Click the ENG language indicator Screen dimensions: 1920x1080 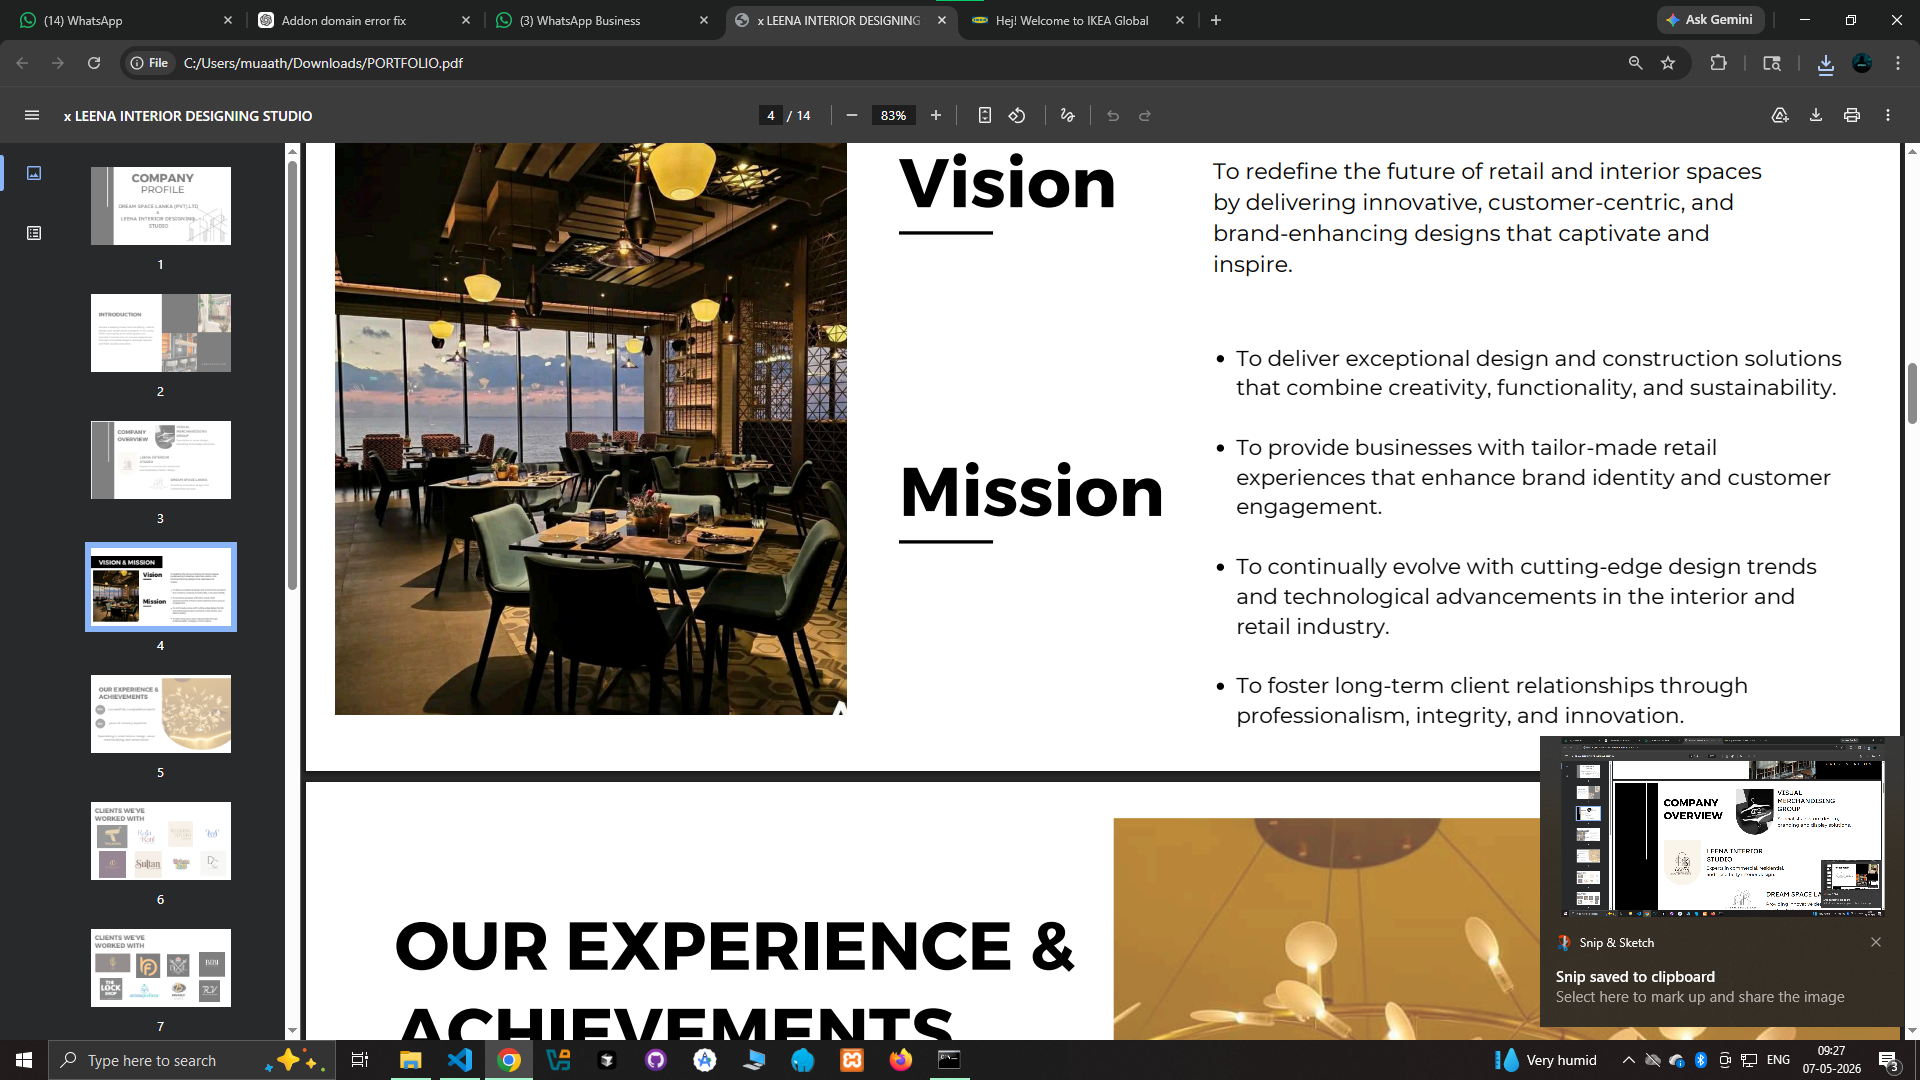[x=1778, y=1060]
